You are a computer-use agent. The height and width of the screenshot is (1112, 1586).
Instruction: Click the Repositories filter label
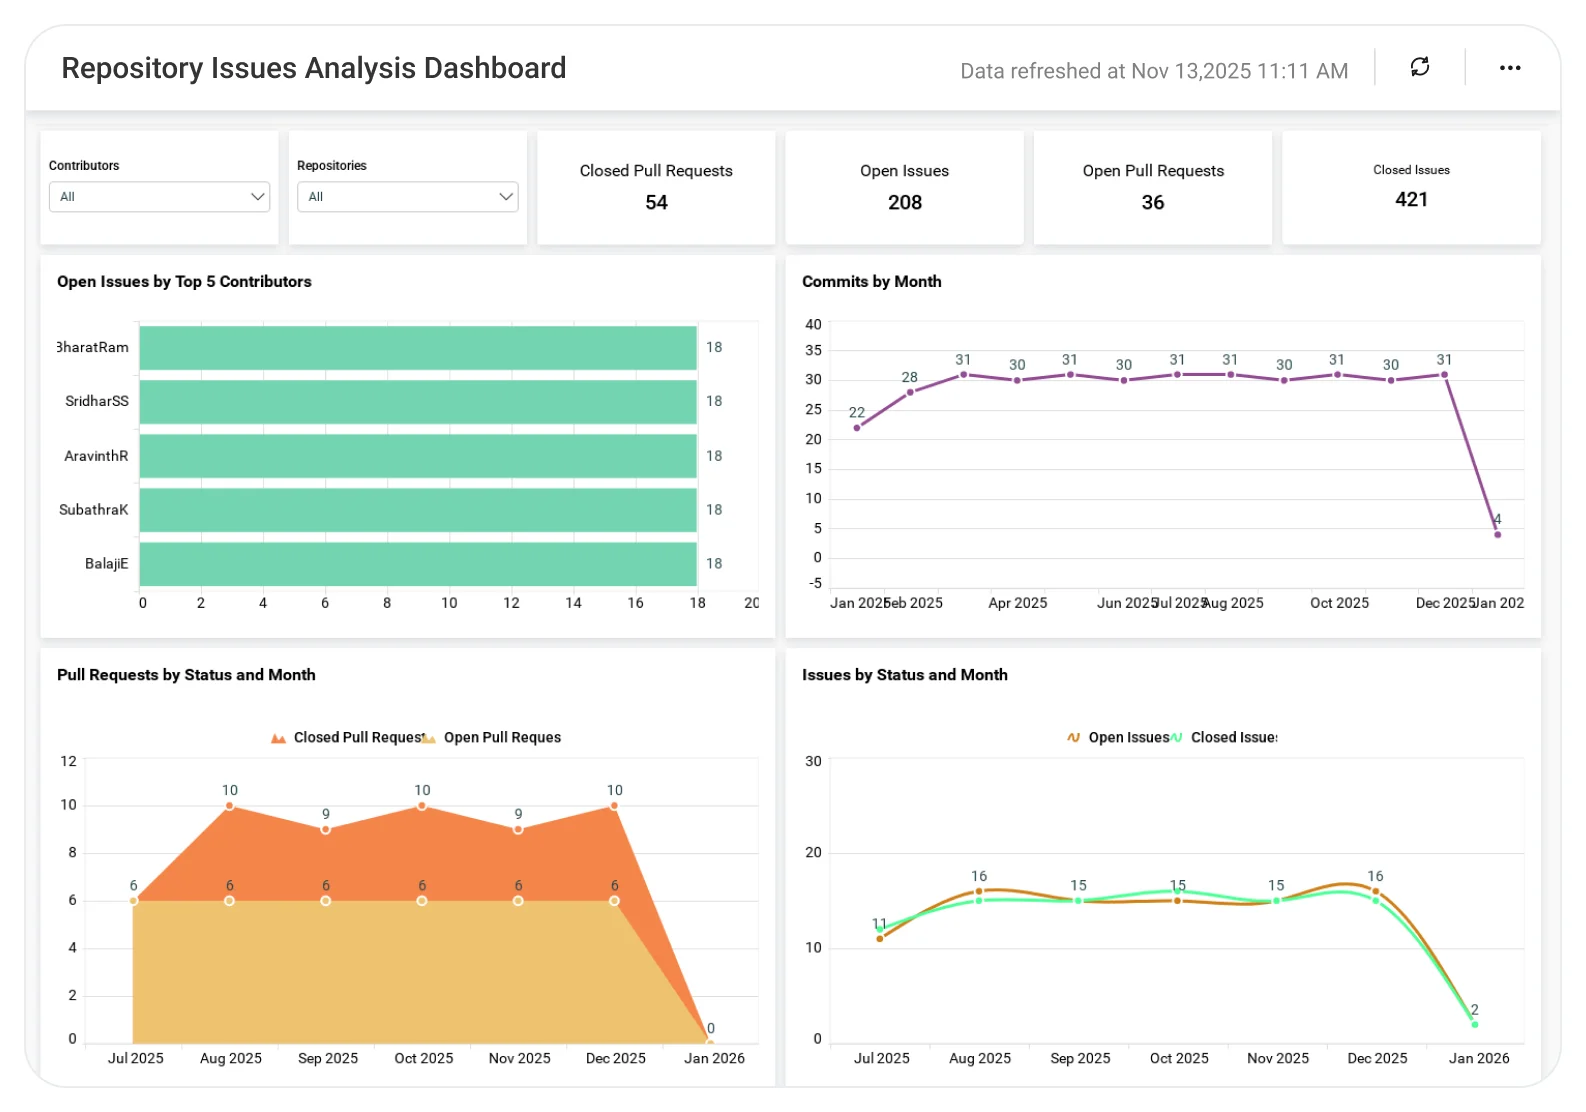(332, 166)
